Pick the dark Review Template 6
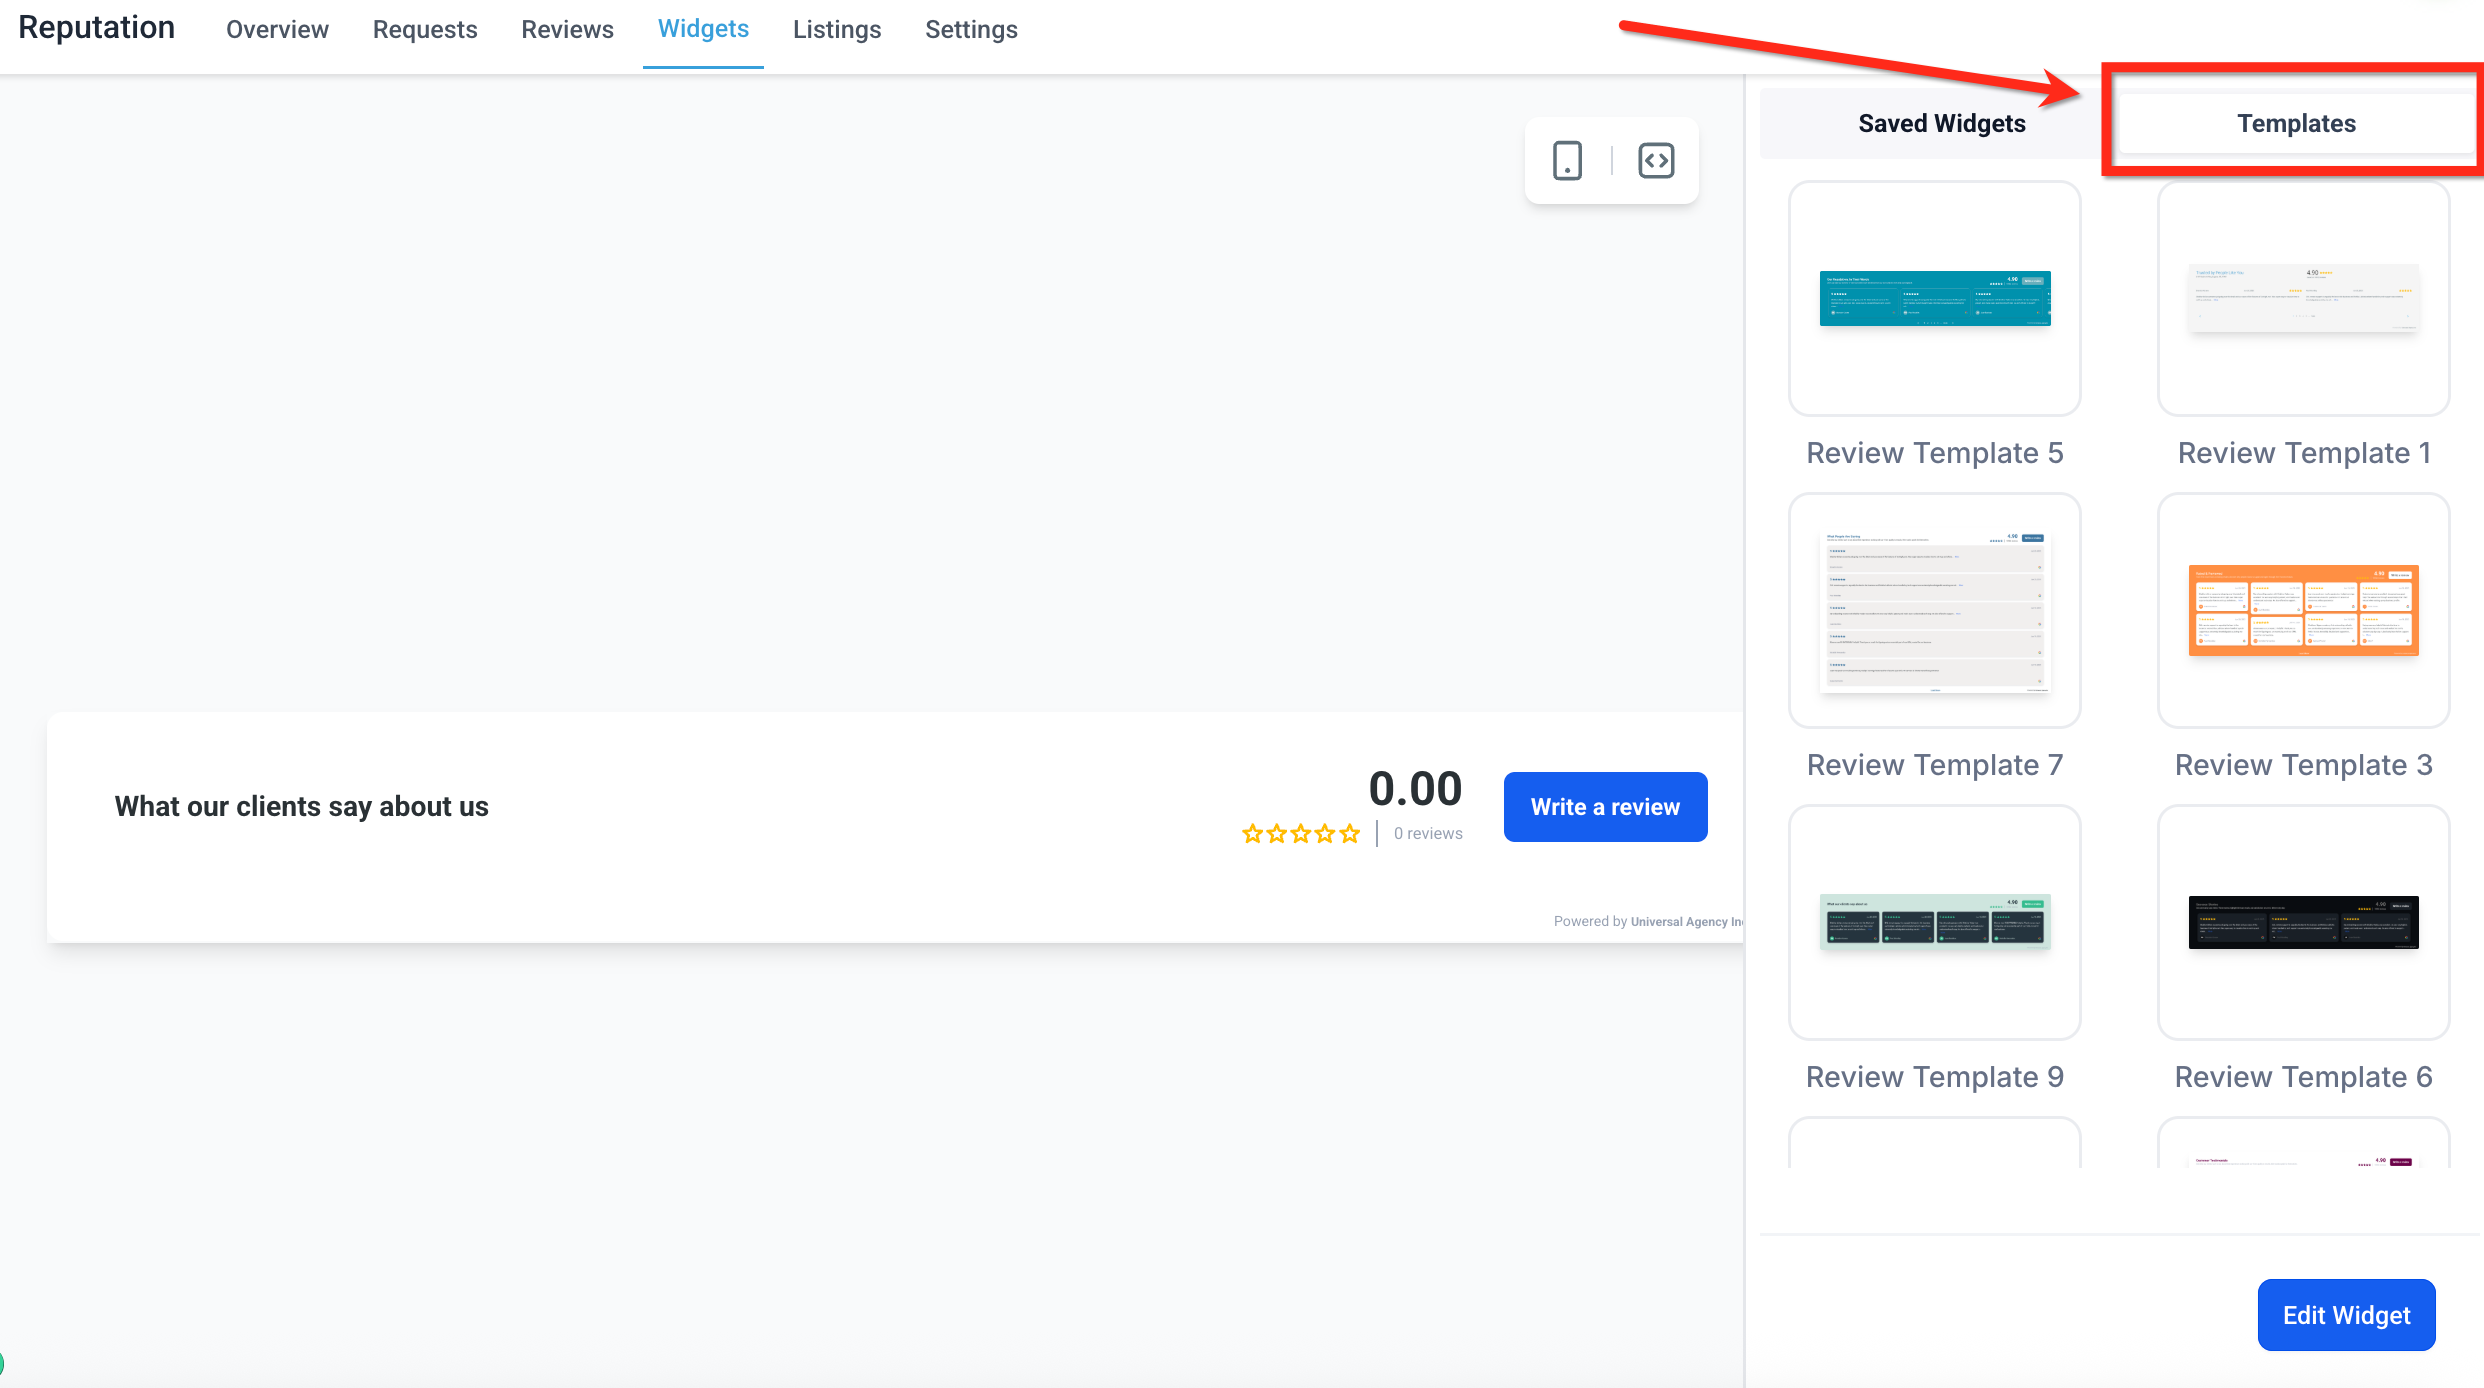This screenshot has height=1388, width=2484. tap(2303, 922)
